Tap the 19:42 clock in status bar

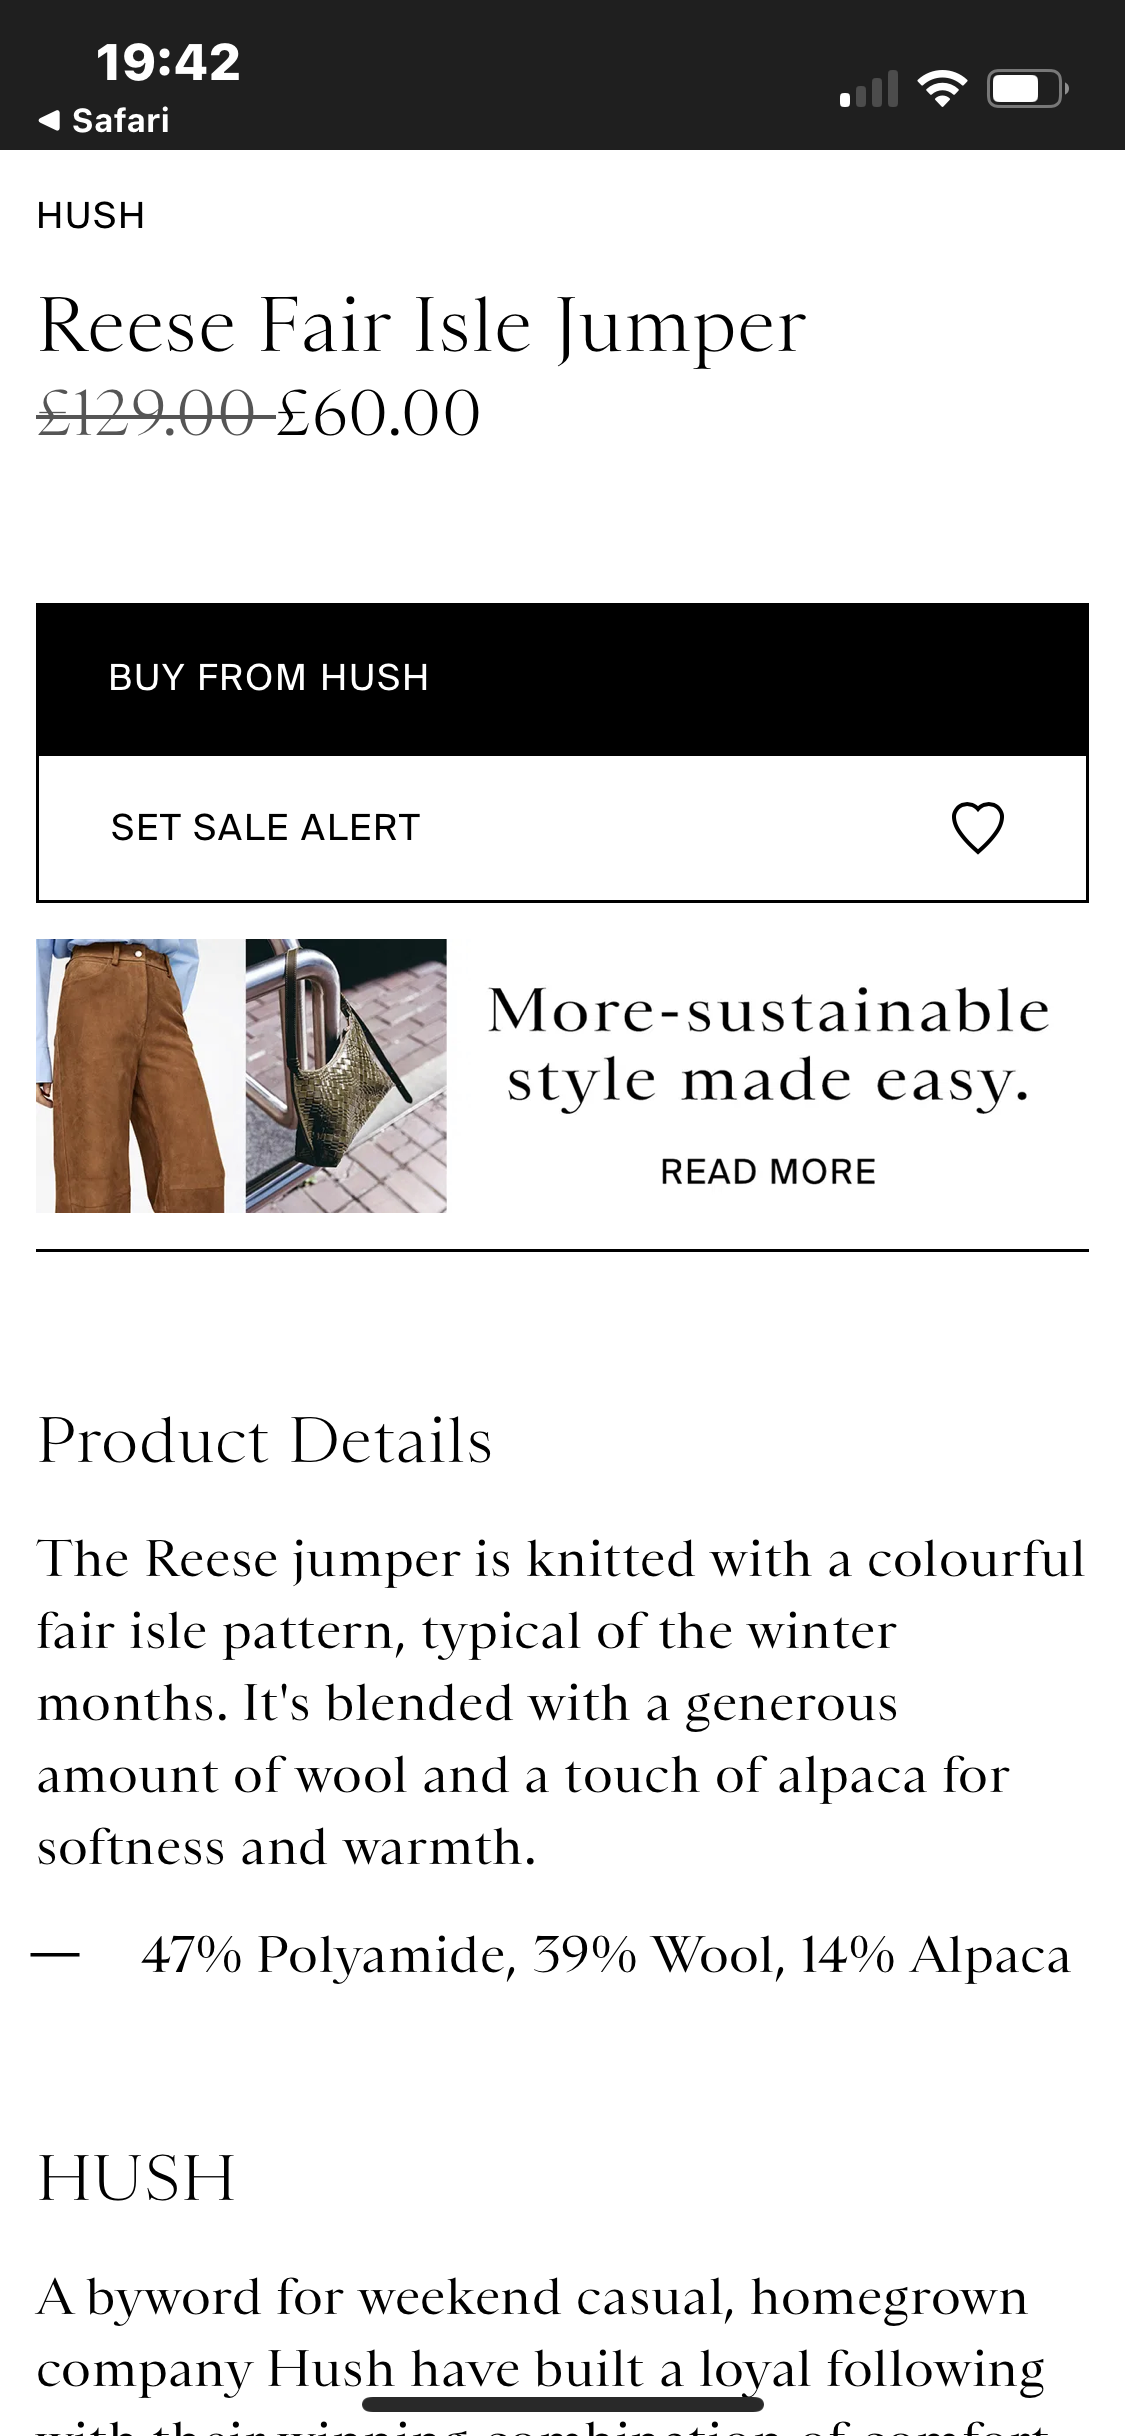168,62
